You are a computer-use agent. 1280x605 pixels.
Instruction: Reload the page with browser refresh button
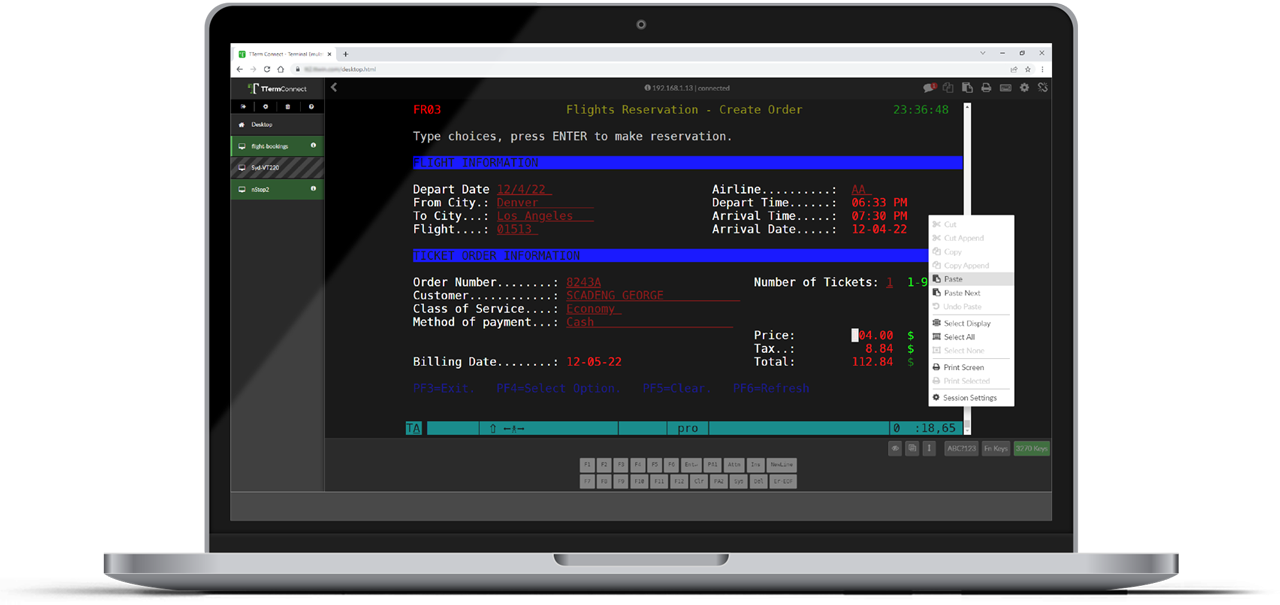click(x=267, y=69)
